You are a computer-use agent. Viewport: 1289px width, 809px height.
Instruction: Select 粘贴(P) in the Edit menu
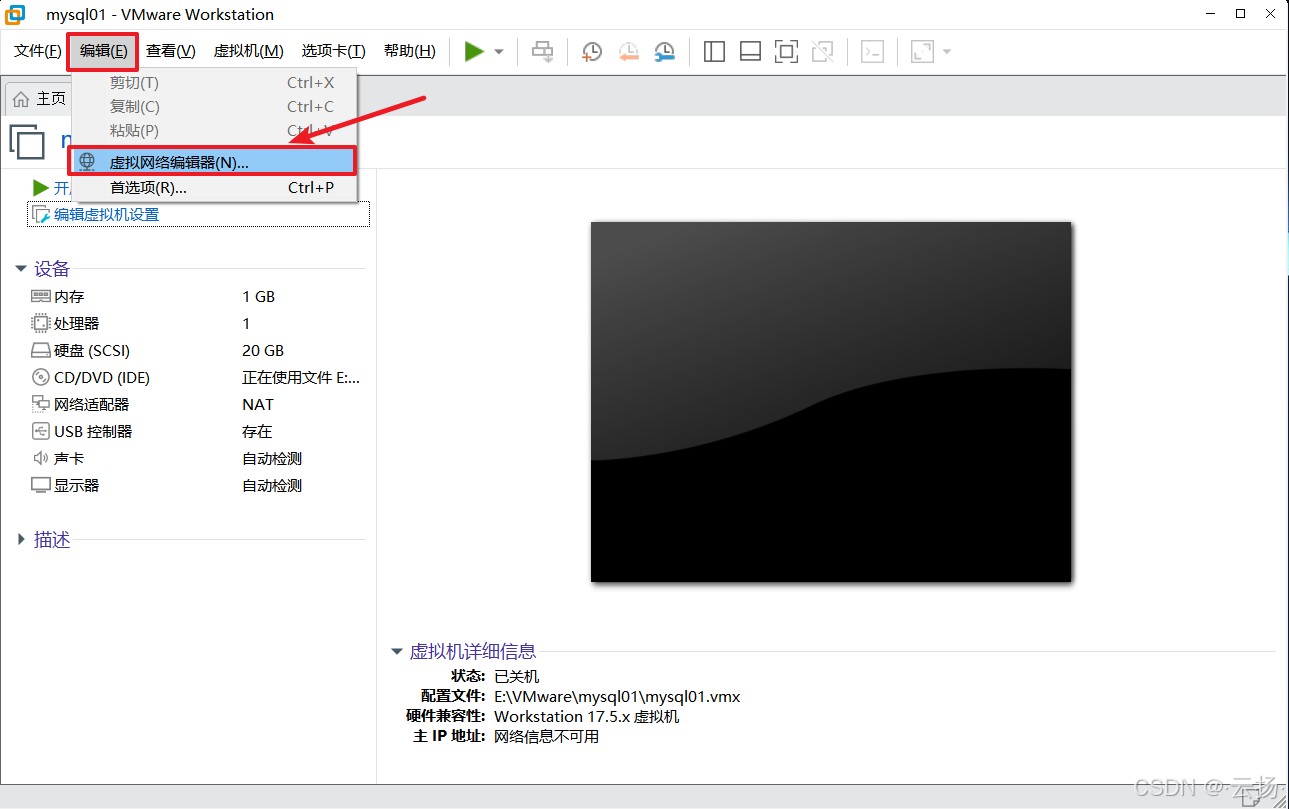pos(213,130)
